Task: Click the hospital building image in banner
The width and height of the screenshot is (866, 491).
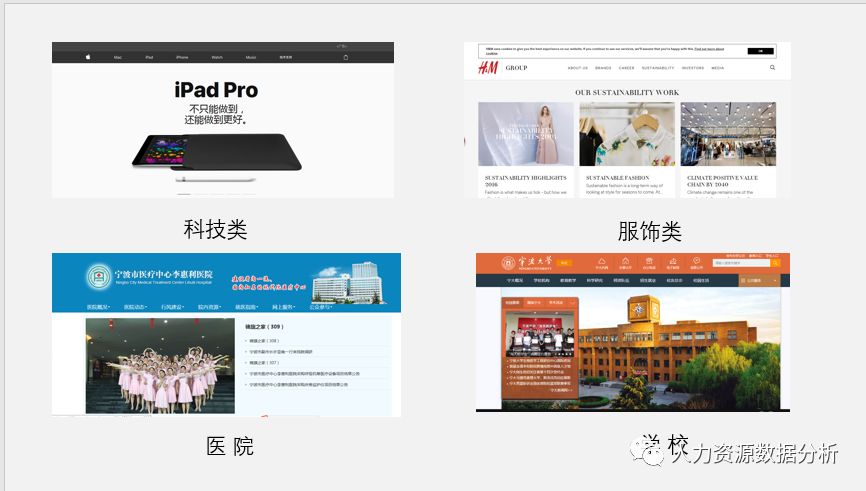Action: tap(348, 283)
